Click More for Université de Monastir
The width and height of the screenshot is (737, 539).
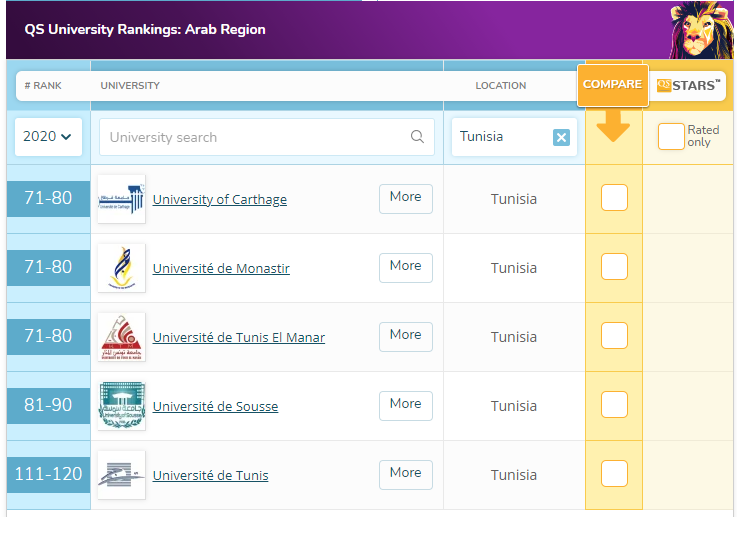(x=406, y=267)
